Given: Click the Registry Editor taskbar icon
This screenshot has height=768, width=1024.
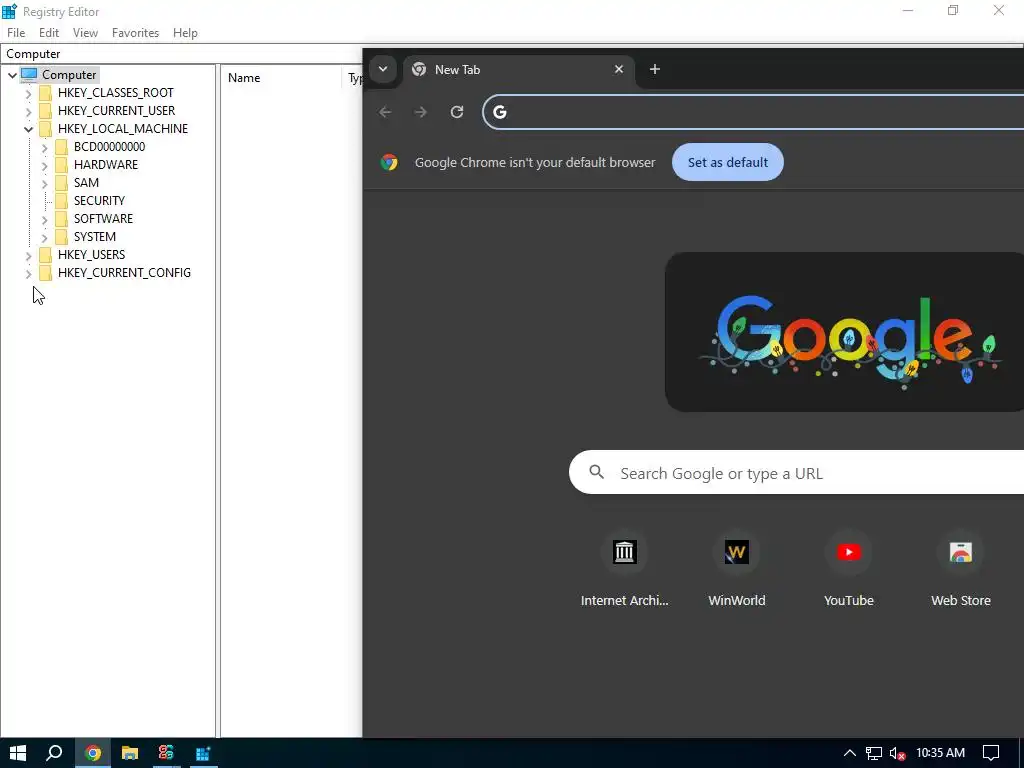Looking at the screenshot, I should pos(203,753).
